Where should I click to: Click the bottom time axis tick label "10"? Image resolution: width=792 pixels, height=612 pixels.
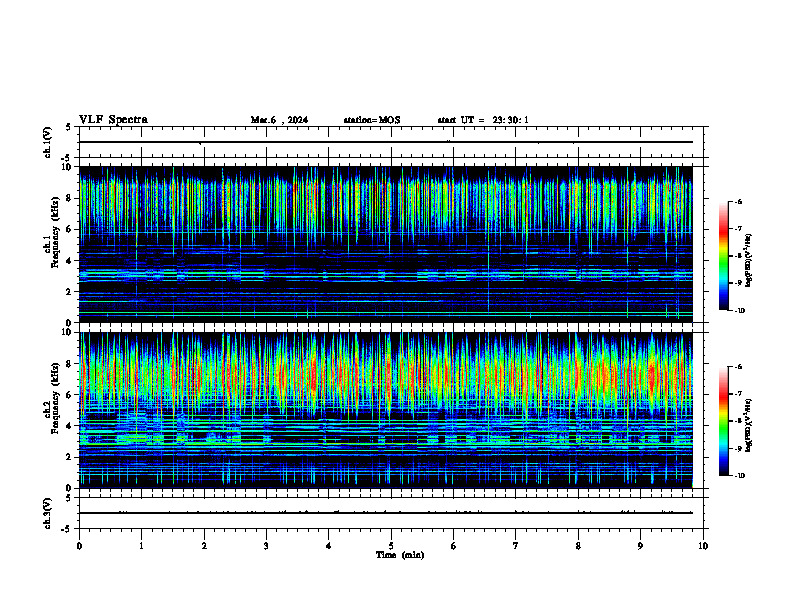point(703,546)
